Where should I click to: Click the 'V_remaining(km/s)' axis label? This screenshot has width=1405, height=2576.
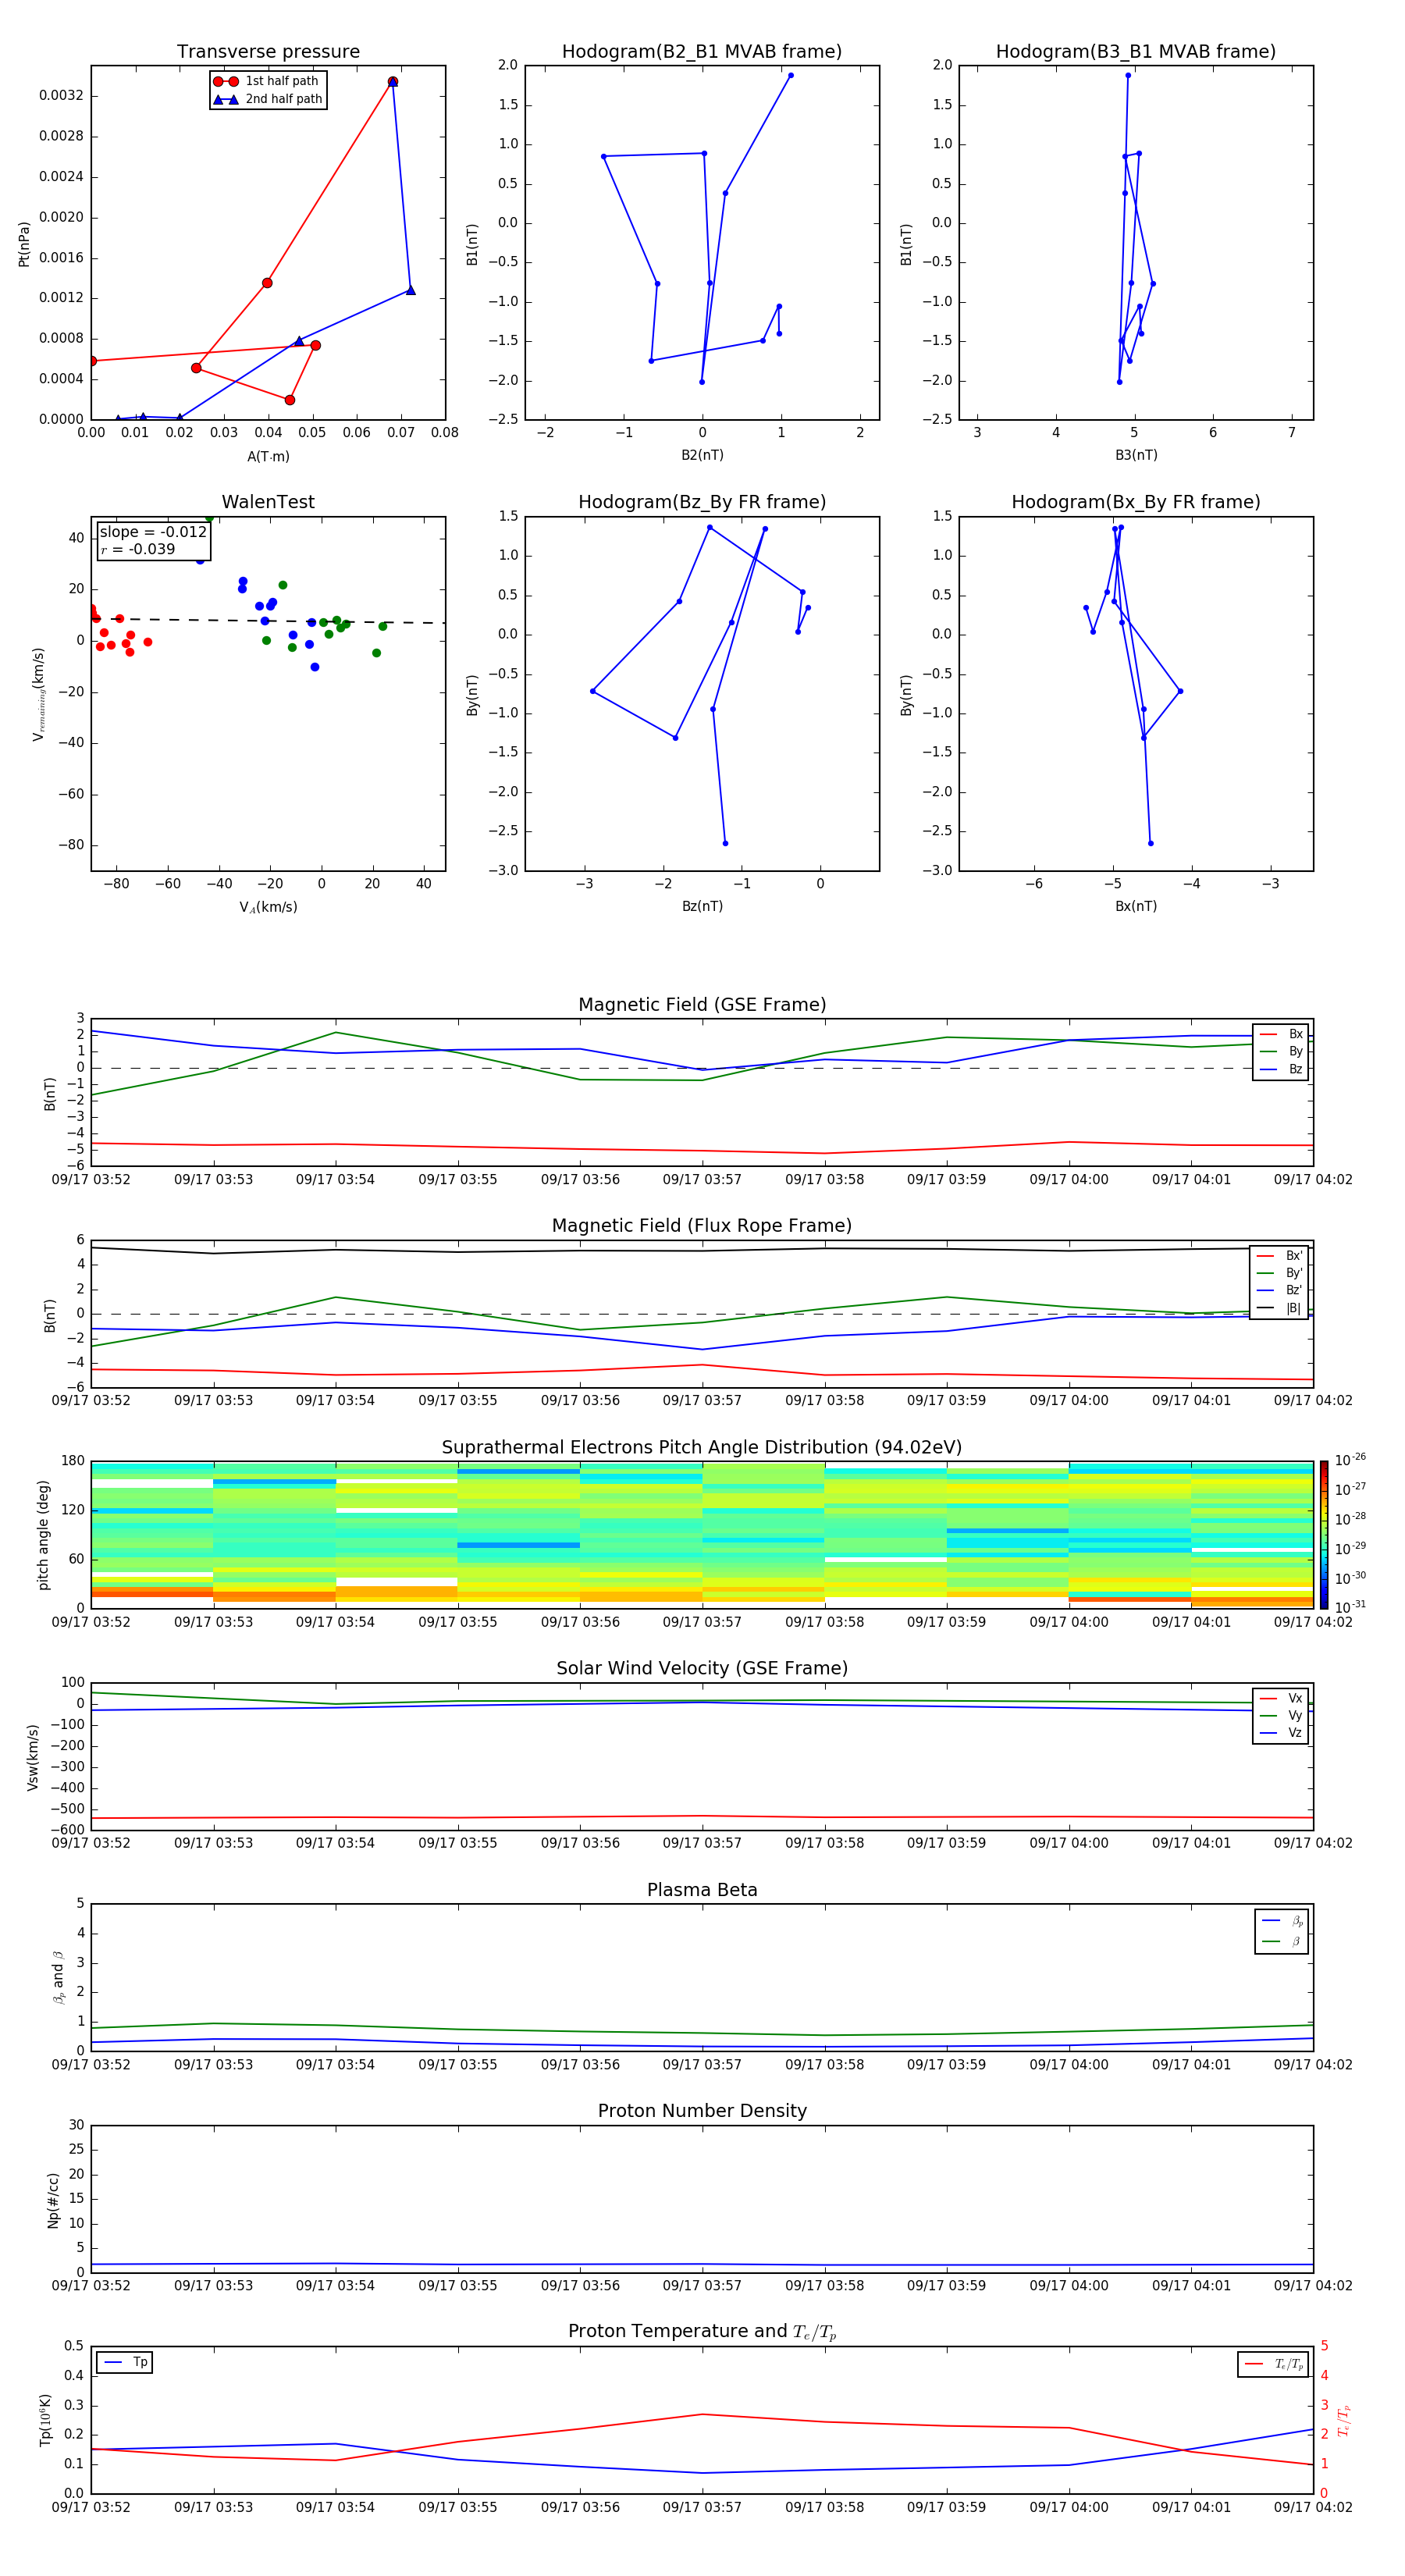coord(39,694)
